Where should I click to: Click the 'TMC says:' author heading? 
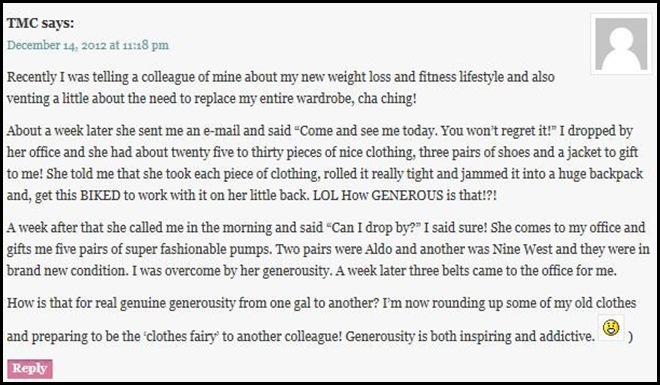(40, 23)
